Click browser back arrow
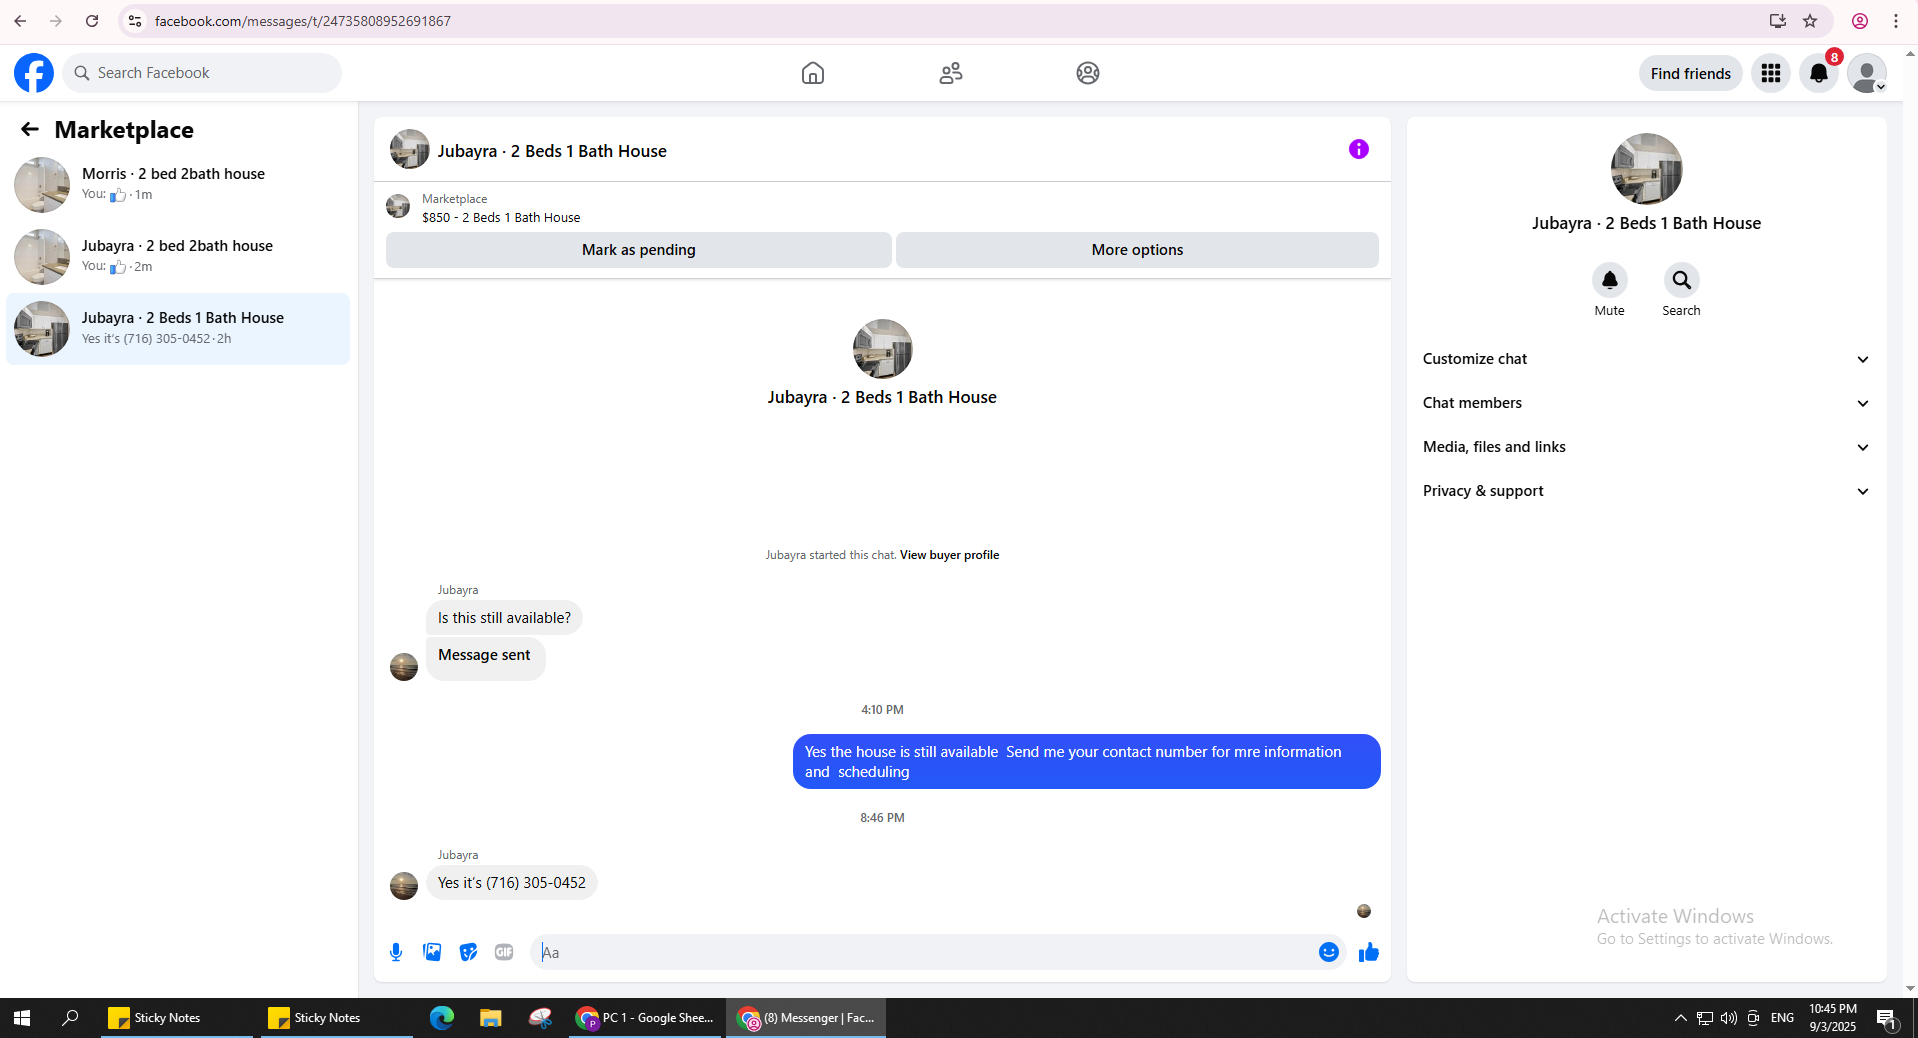This screenshot has width=1918, height=1038. click(20, 21)
